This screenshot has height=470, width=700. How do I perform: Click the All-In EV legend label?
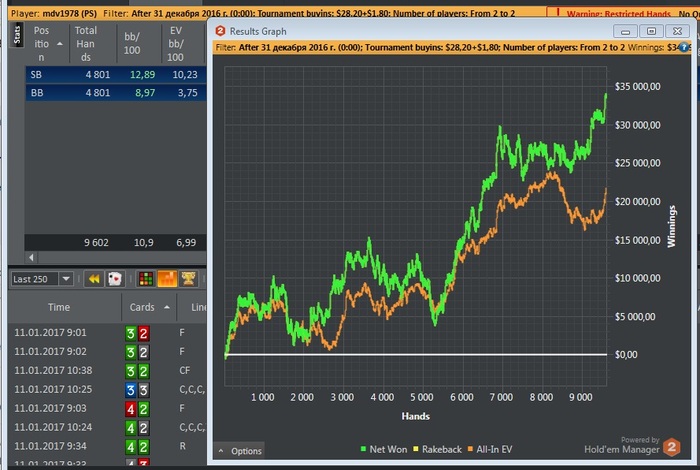point(494,449)
